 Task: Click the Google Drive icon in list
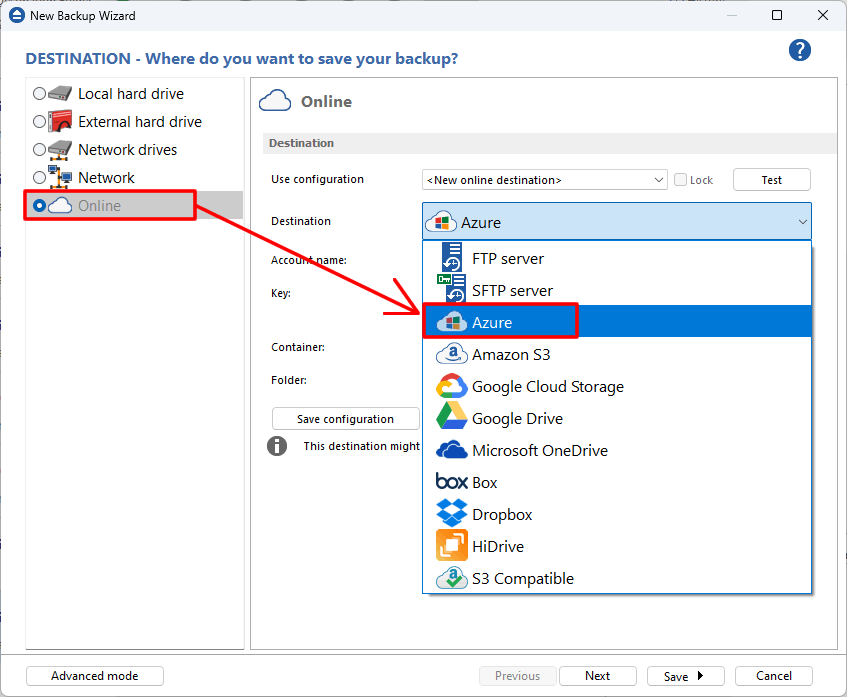pyautogui.click(x=451, y=418)
